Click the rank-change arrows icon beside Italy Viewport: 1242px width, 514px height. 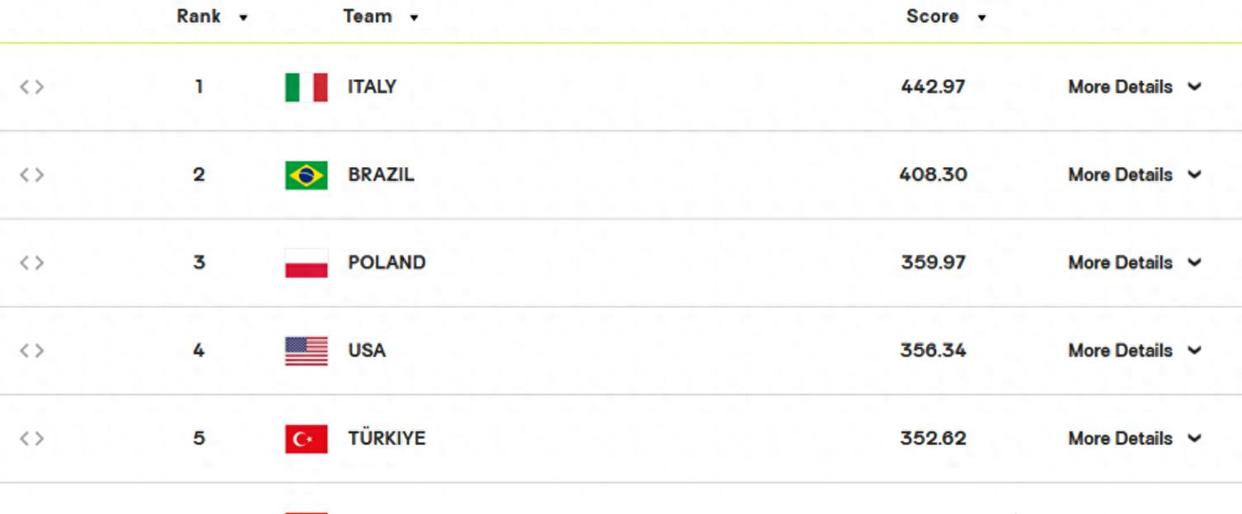[x=32, y=87]
